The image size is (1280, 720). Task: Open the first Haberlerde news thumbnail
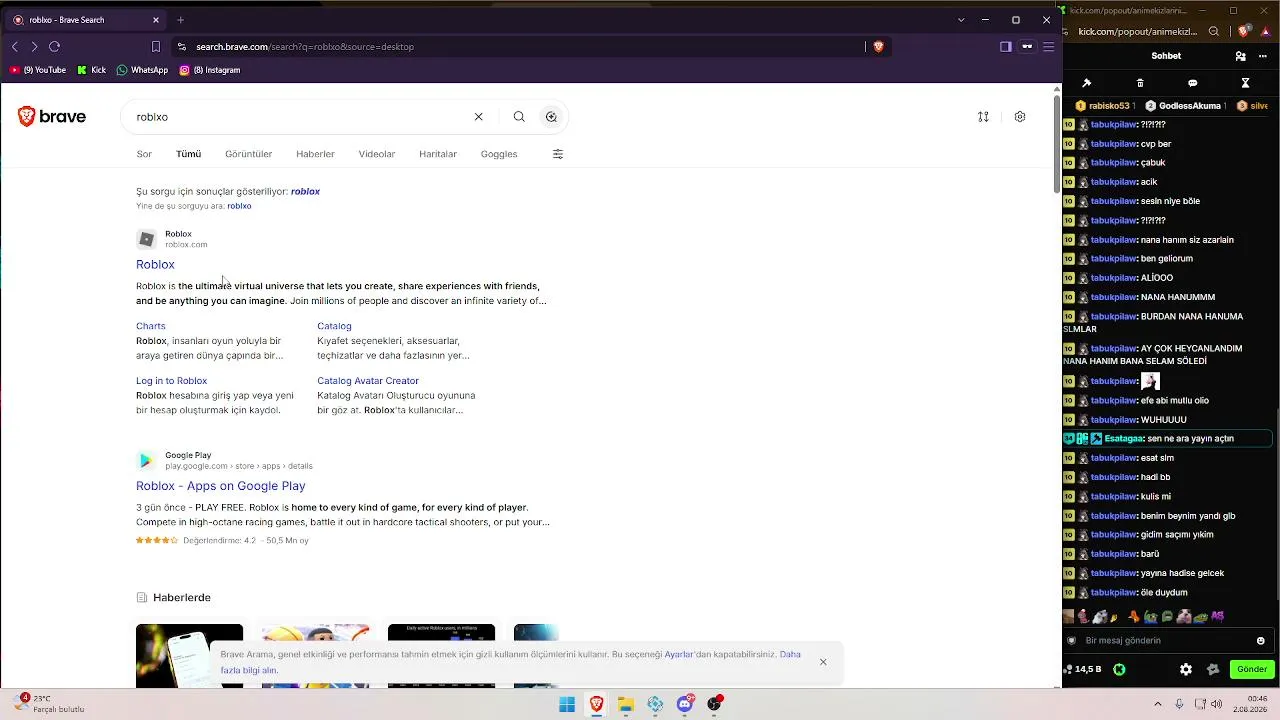189,656
